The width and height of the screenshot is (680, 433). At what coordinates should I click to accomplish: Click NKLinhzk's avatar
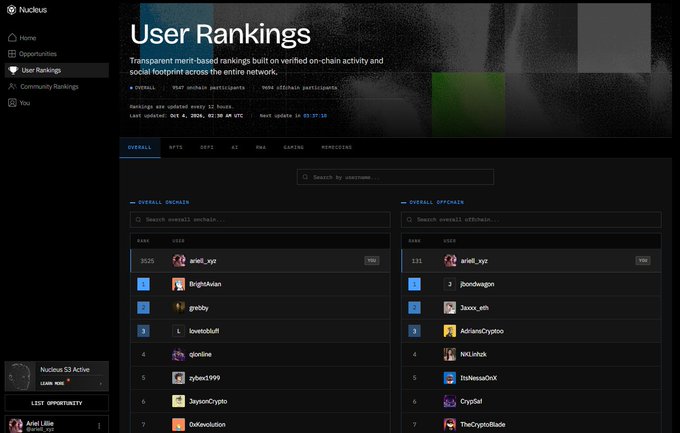(x=450, y=354)
